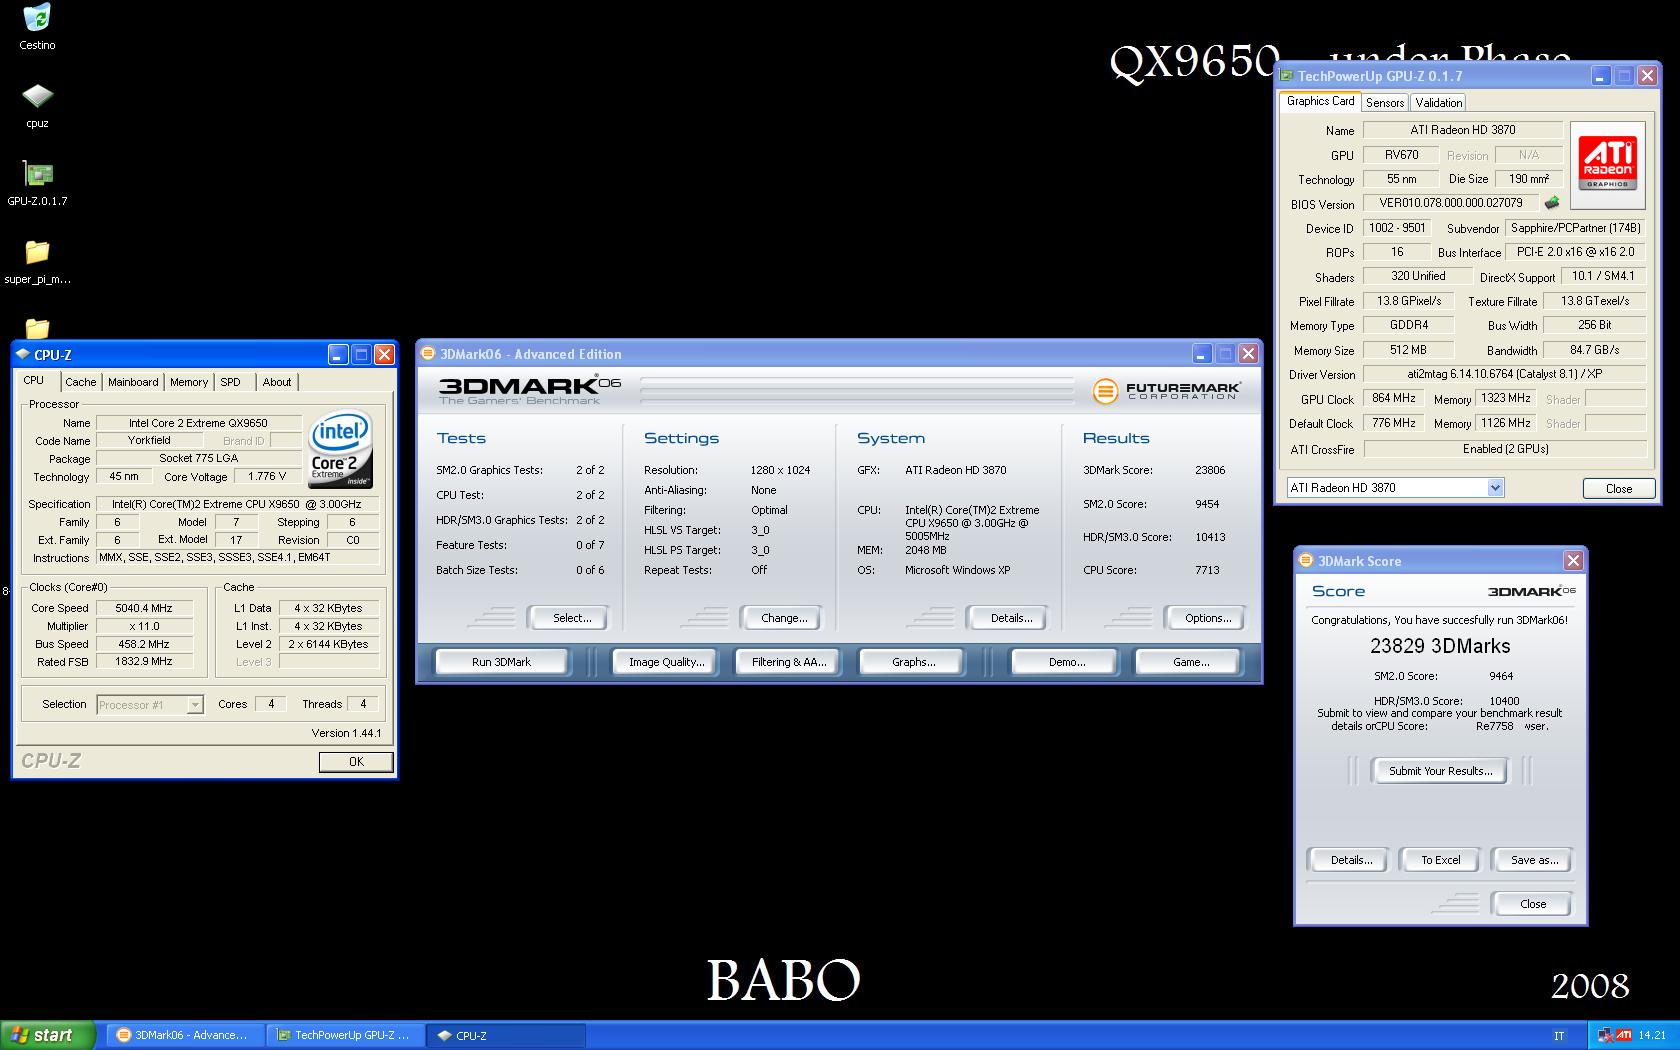The image size is (1680, 1050).
Task: Click Run 3DMark button
Action: point(501,662)
